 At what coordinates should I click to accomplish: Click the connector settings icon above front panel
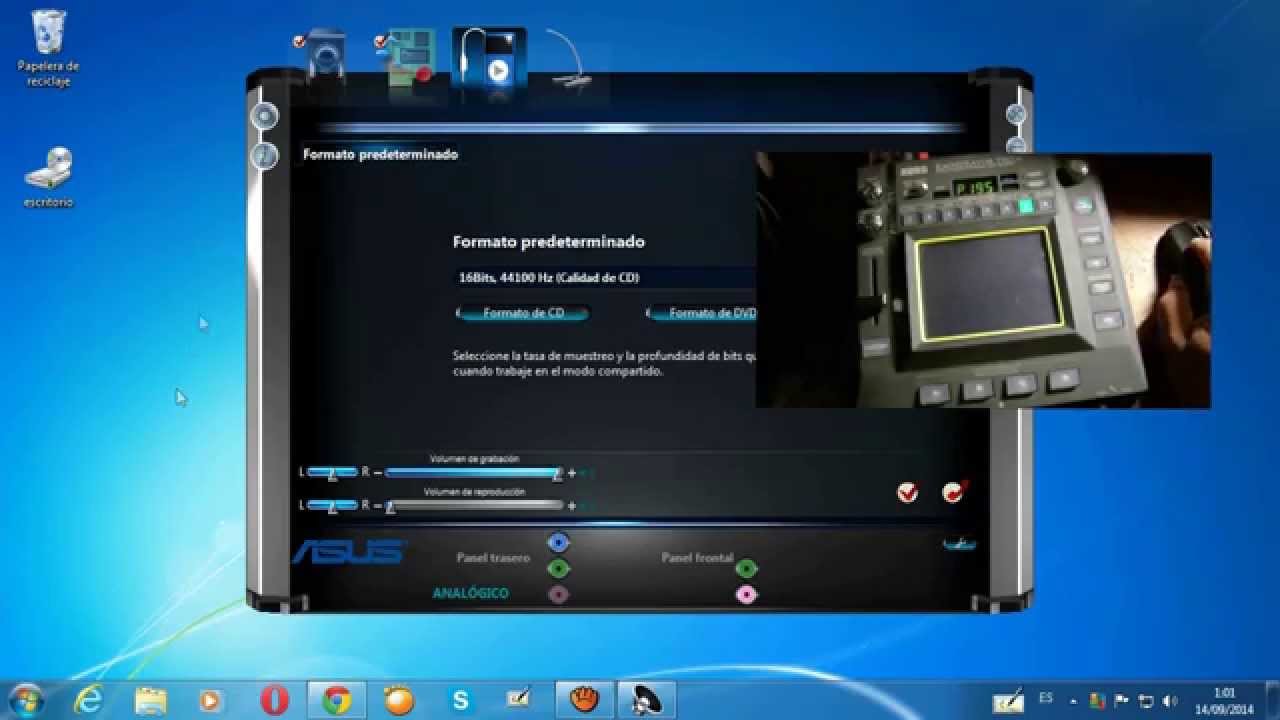958,543
